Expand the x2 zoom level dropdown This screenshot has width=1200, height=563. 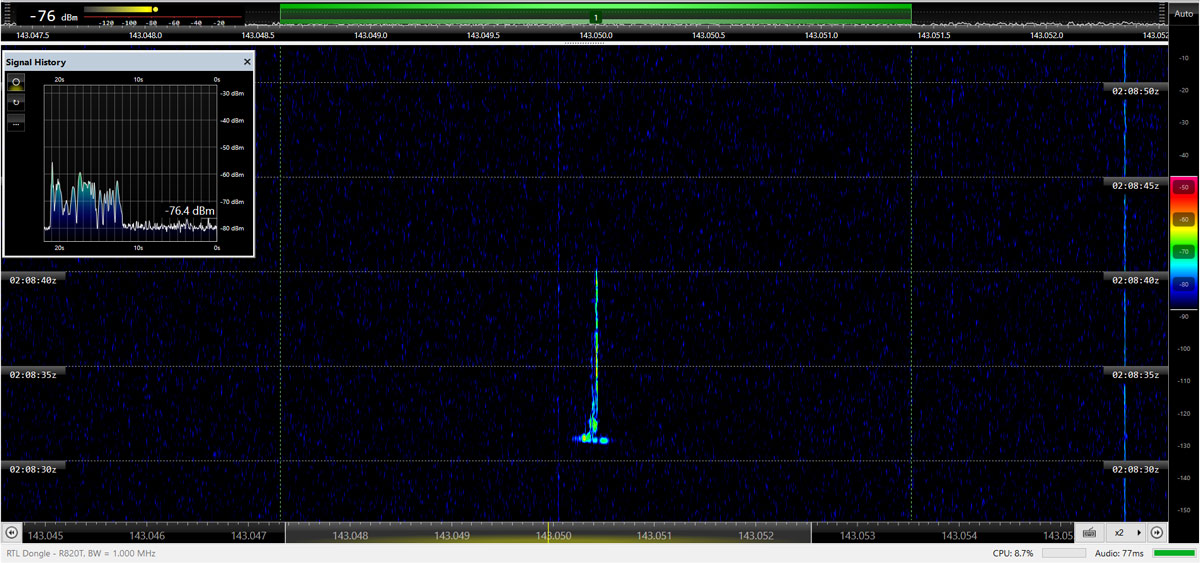pos(1126,533)
